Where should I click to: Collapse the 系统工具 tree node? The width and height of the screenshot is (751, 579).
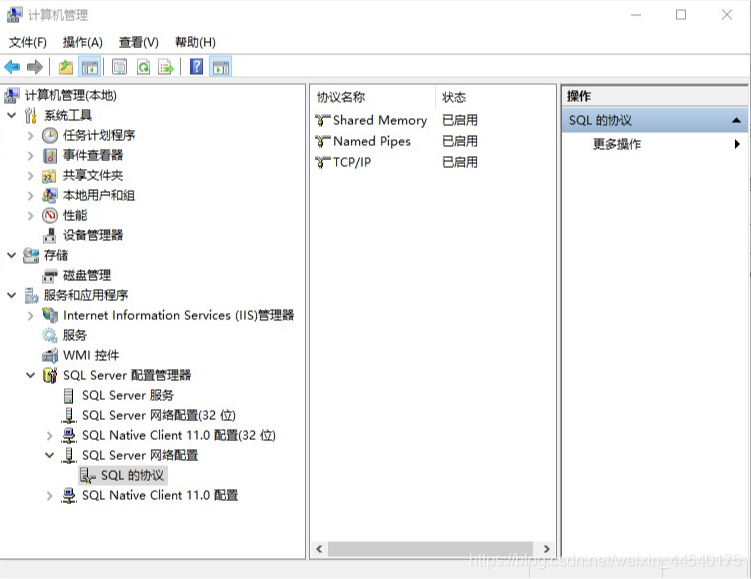point(11,115)
